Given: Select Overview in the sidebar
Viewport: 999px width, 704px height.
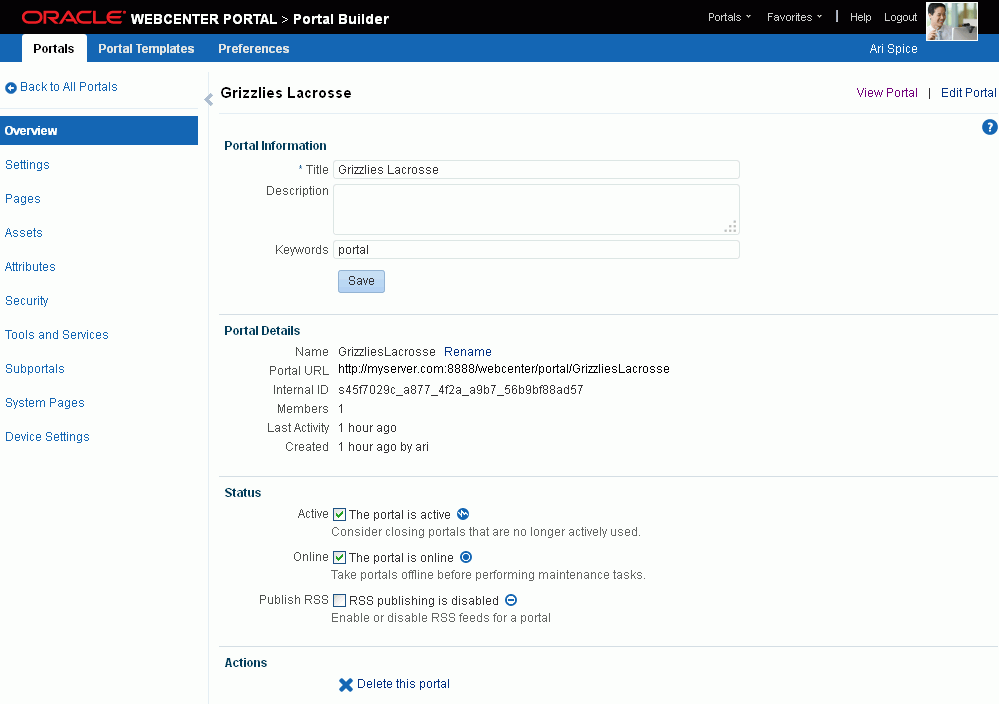Looking at the screenshot, I should (x=99, y=131).
